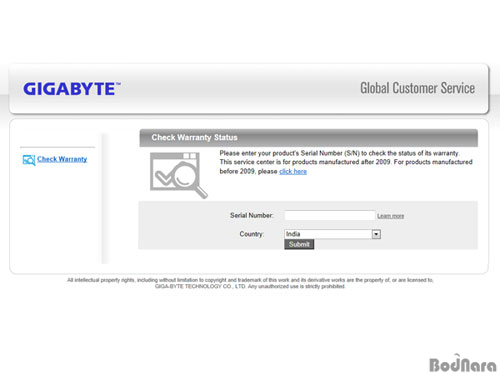Open the Country dropdown showing India

click(332, 234)
